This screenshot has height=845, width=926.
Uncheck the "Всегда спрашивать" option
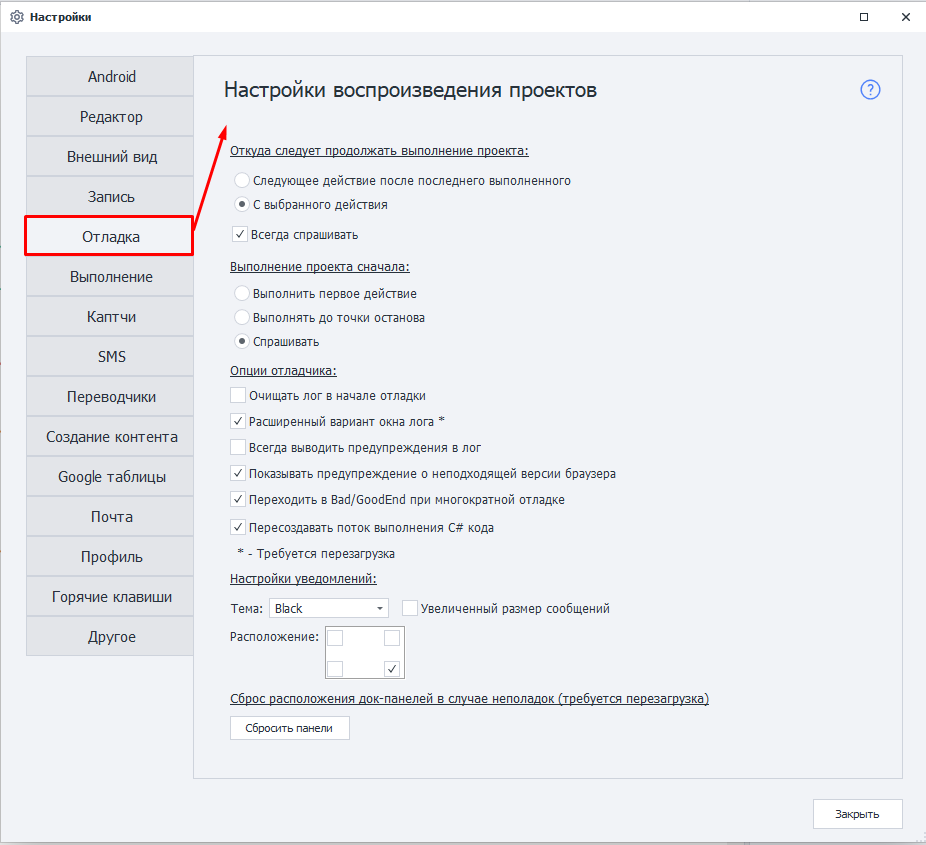point(238,233)
